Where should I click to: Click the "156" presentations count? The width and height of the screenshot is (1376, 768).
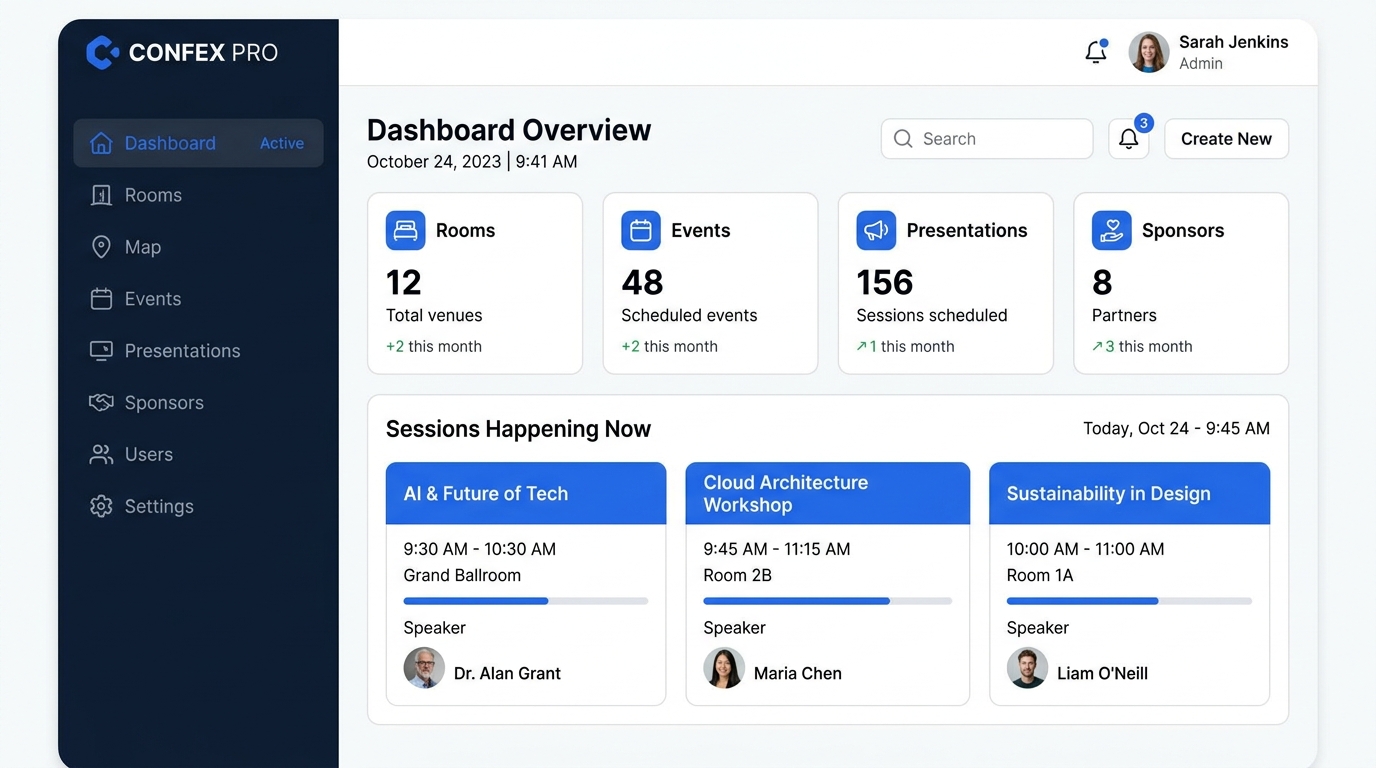(885, 283)
